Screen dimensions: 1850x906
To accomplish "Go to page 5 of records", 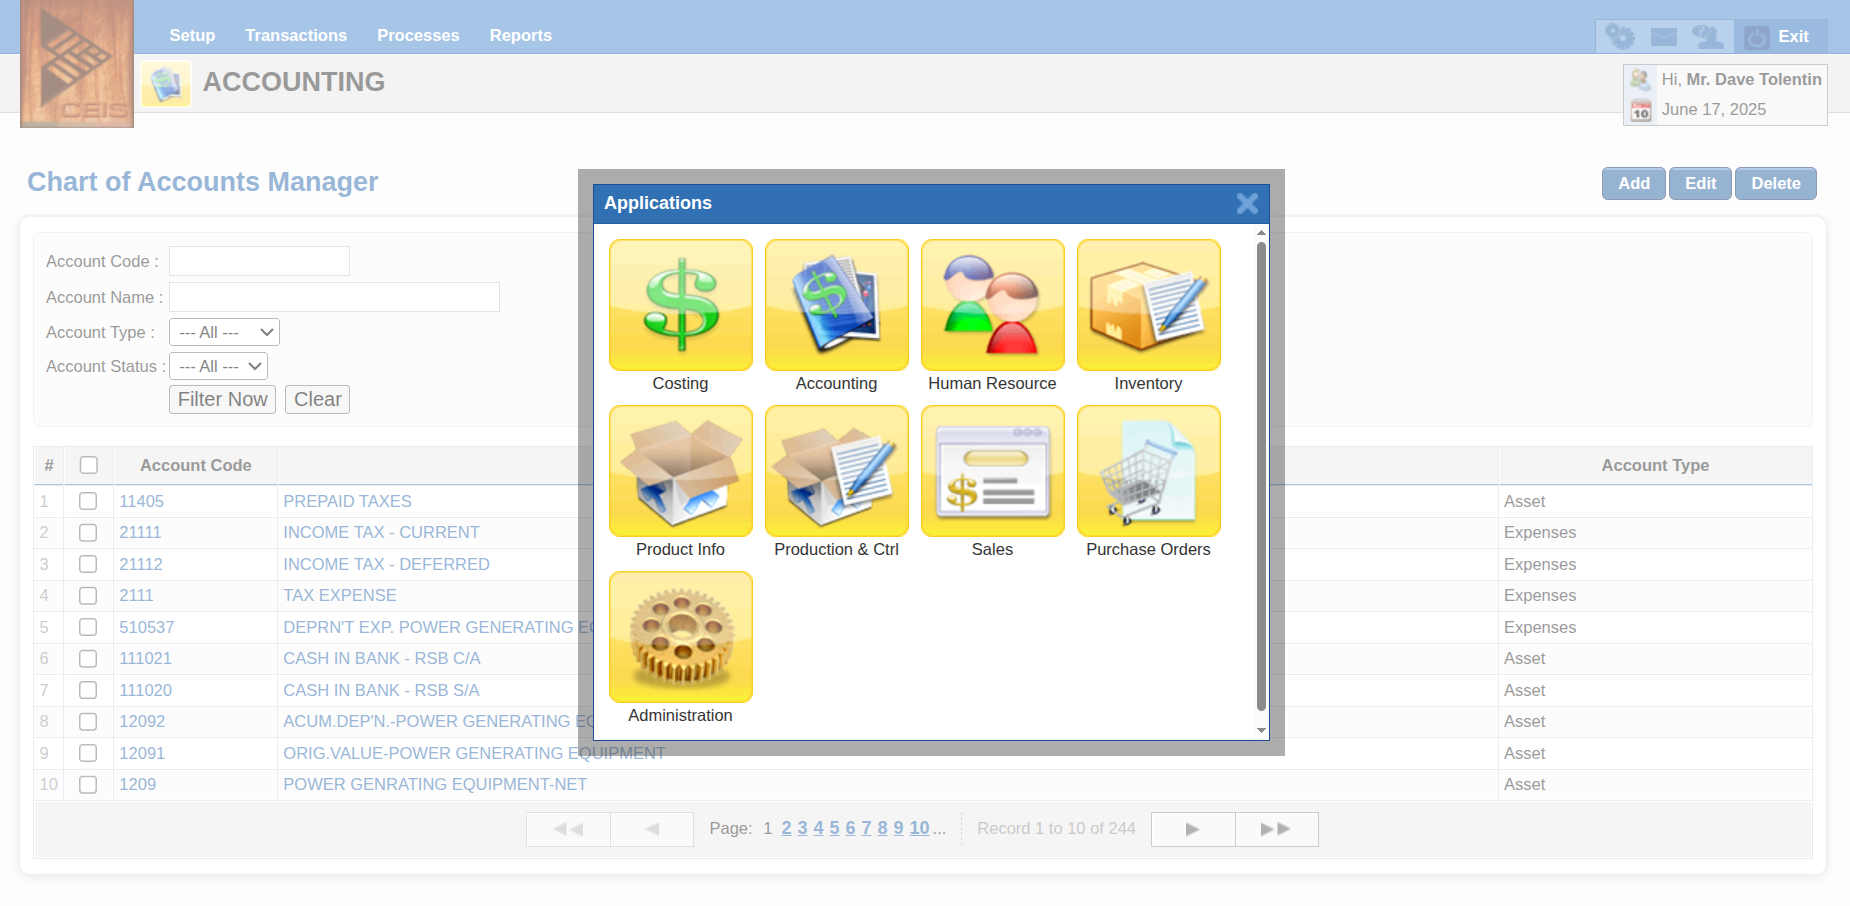I will [x=834, y=828].
